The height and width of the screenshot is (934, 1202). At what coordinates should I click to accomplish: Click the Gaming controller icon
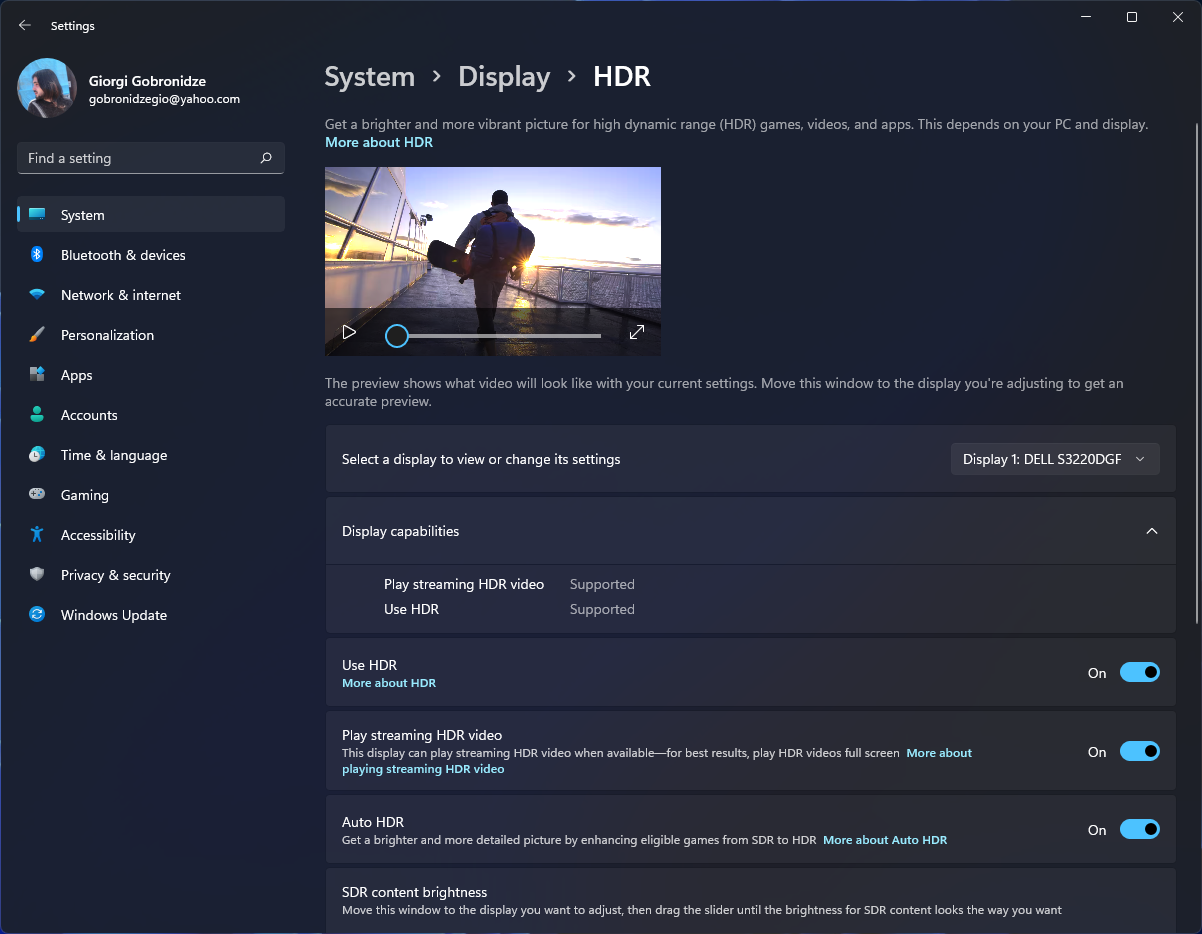pyautogui.click(x=37, y=495)
